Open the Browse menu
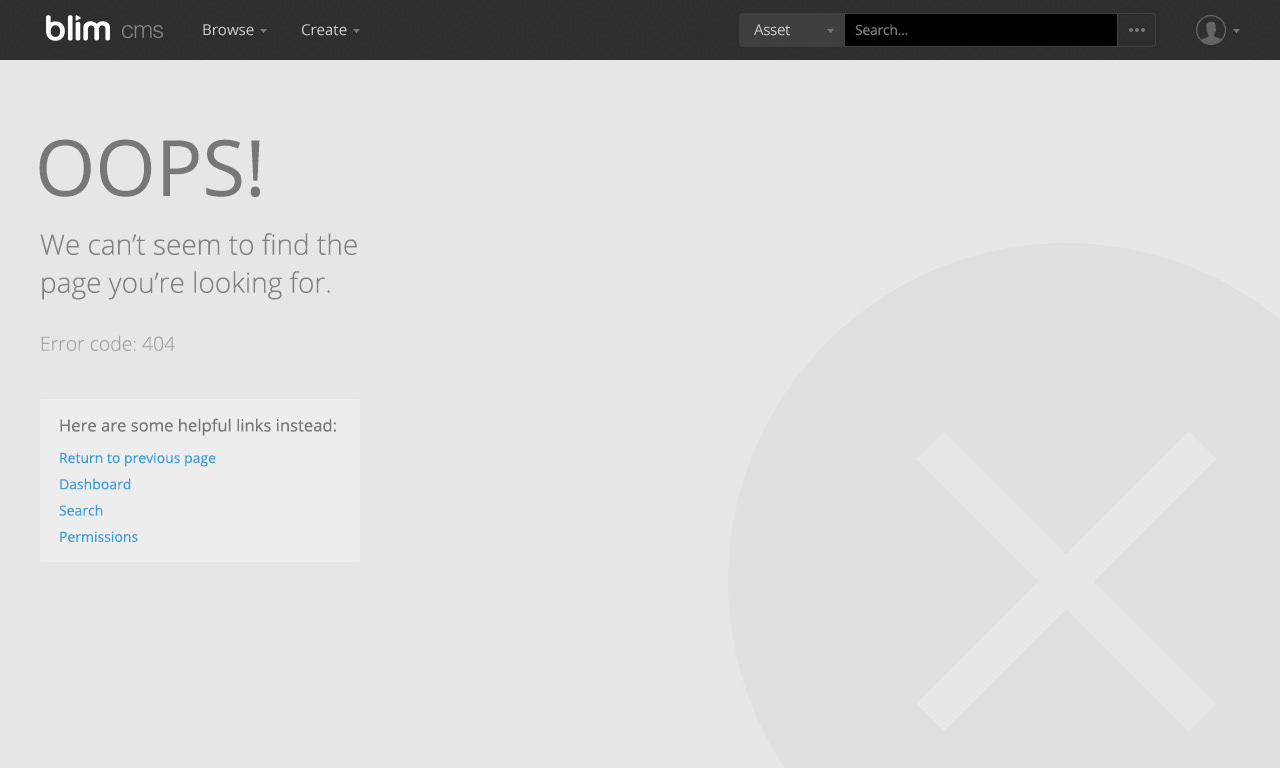The width and height of the screenshot is (1280, 768). tap(234, 30)
